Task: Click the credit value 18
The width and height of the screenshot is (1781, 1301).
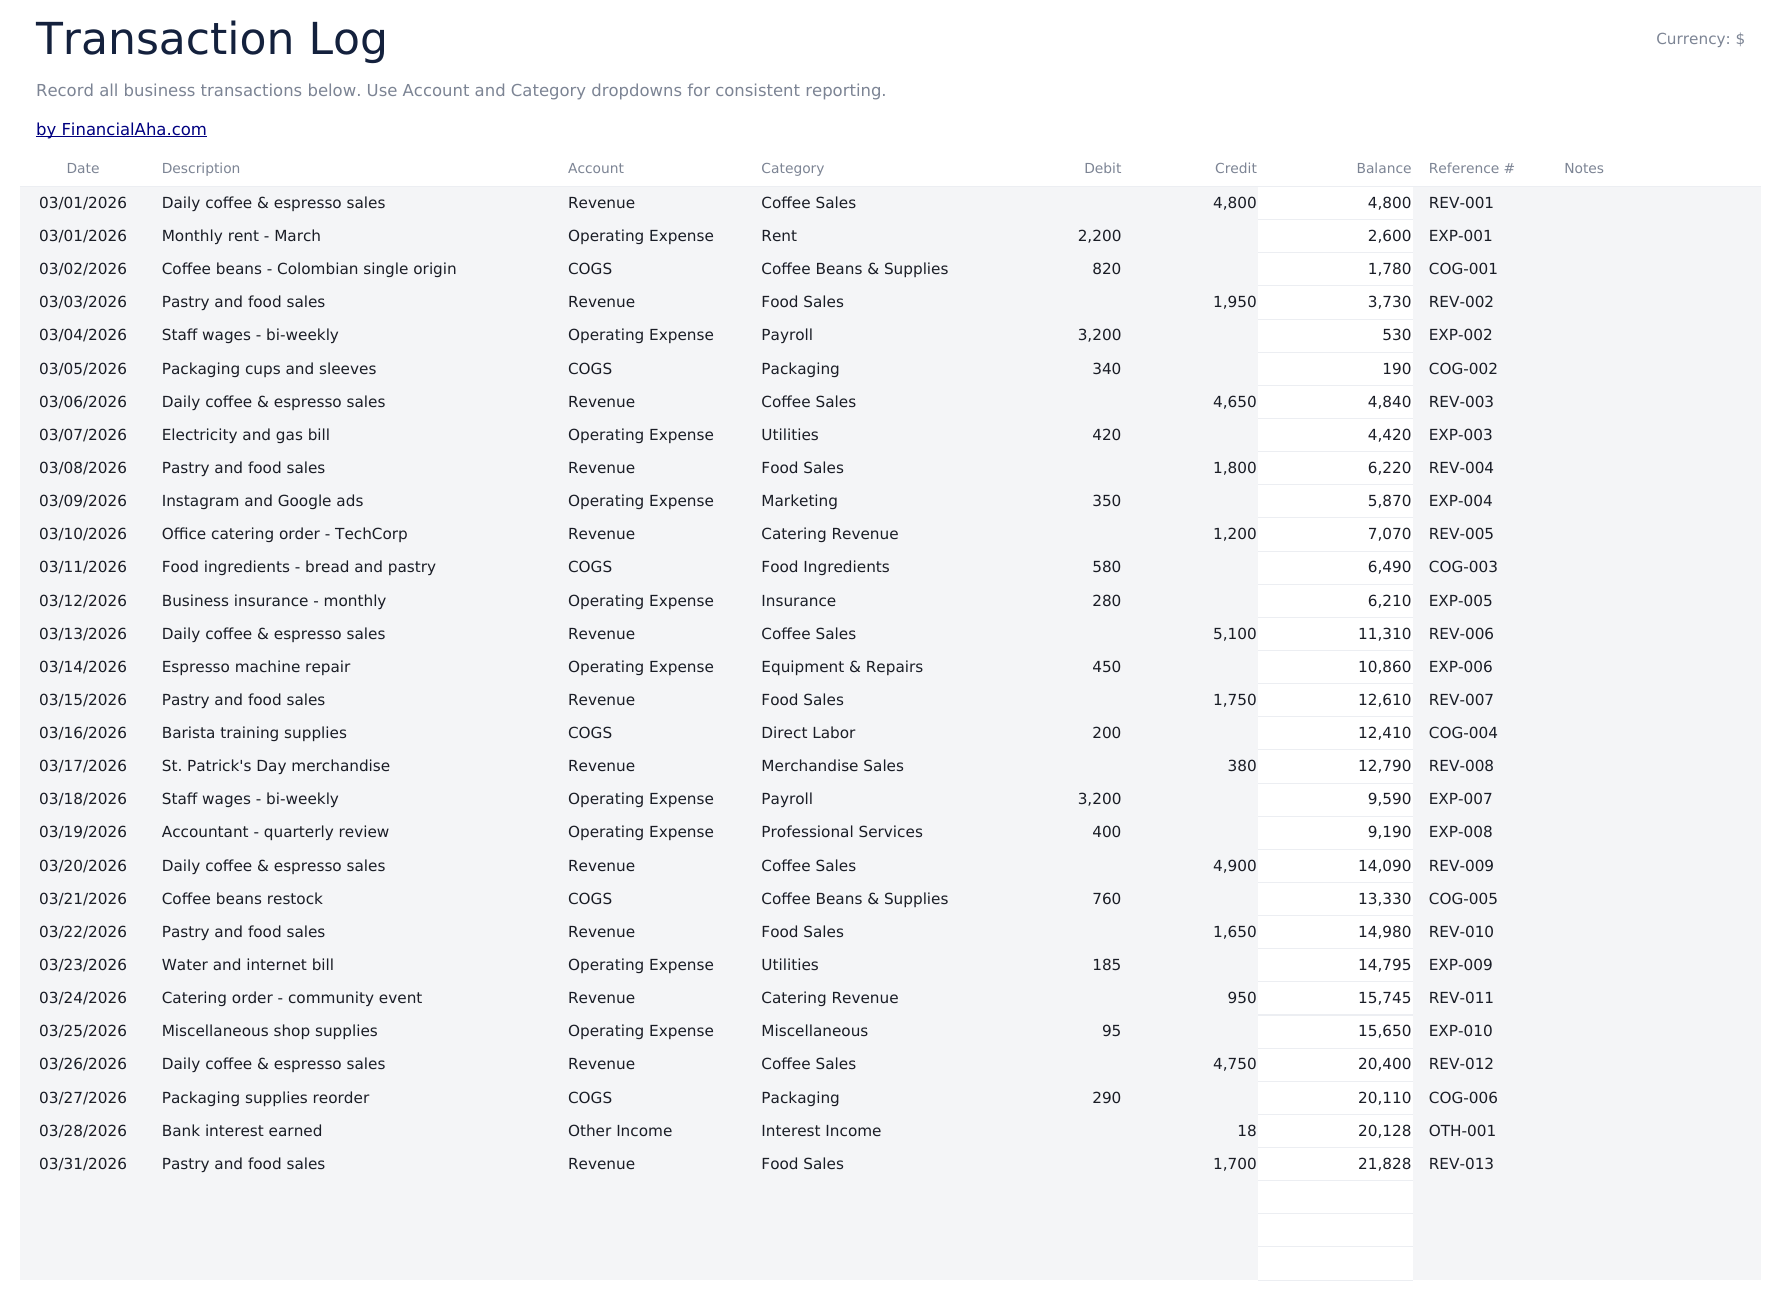Action: (1246, 1131)
